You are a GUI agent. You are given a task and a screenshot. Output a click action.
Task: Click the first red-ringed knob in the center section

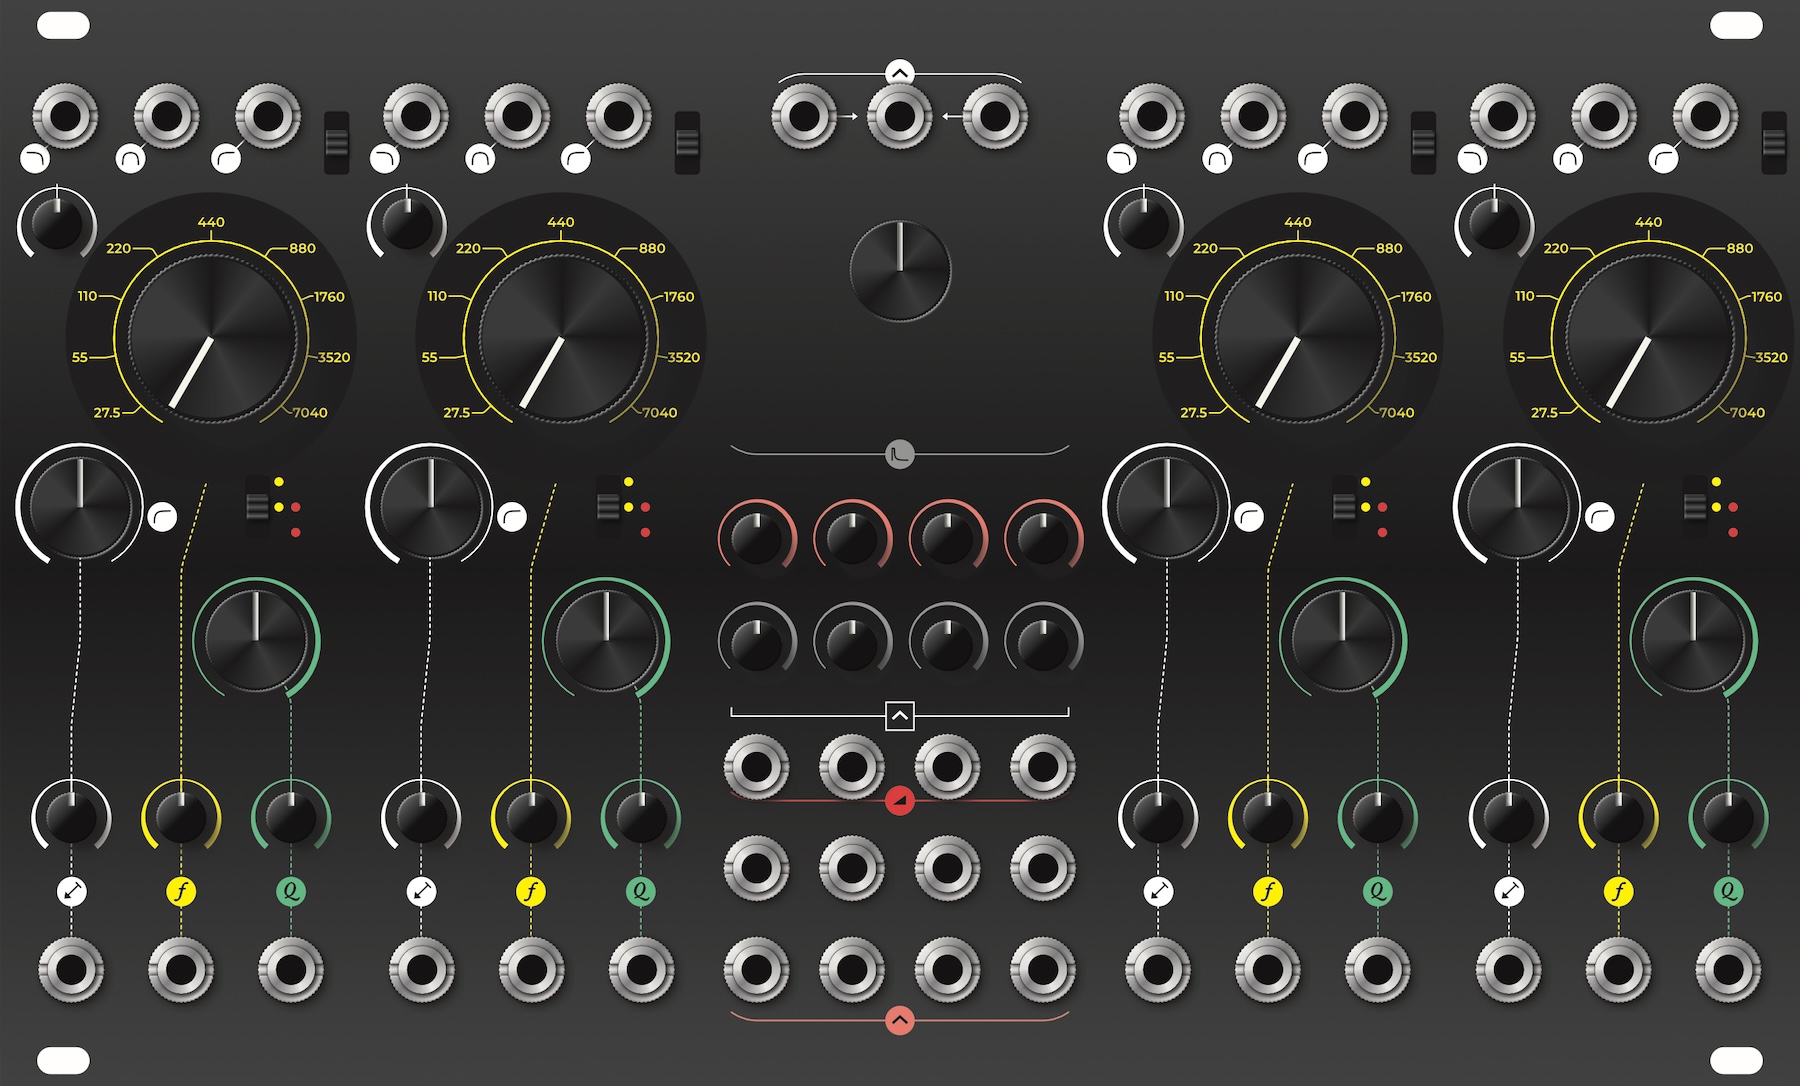click(757, 539)
